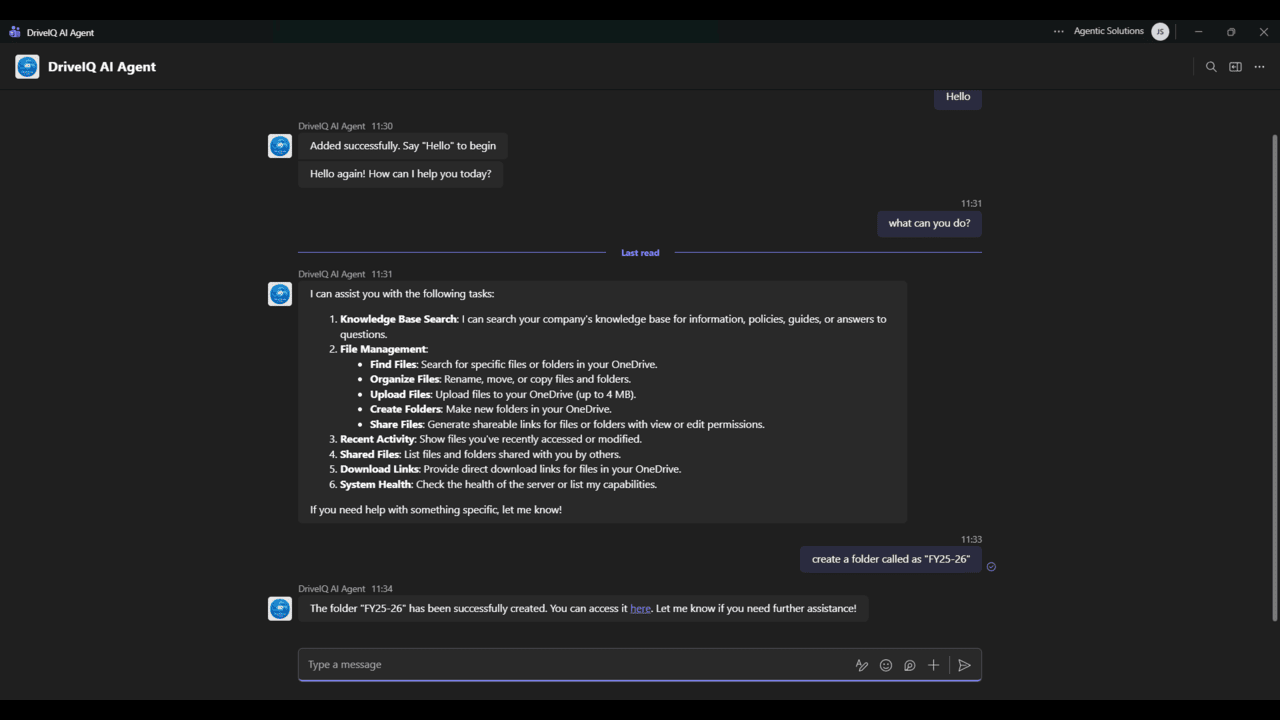Click the "Last read" divider label
Screen dimensions: 1280x720
(640, 253)
